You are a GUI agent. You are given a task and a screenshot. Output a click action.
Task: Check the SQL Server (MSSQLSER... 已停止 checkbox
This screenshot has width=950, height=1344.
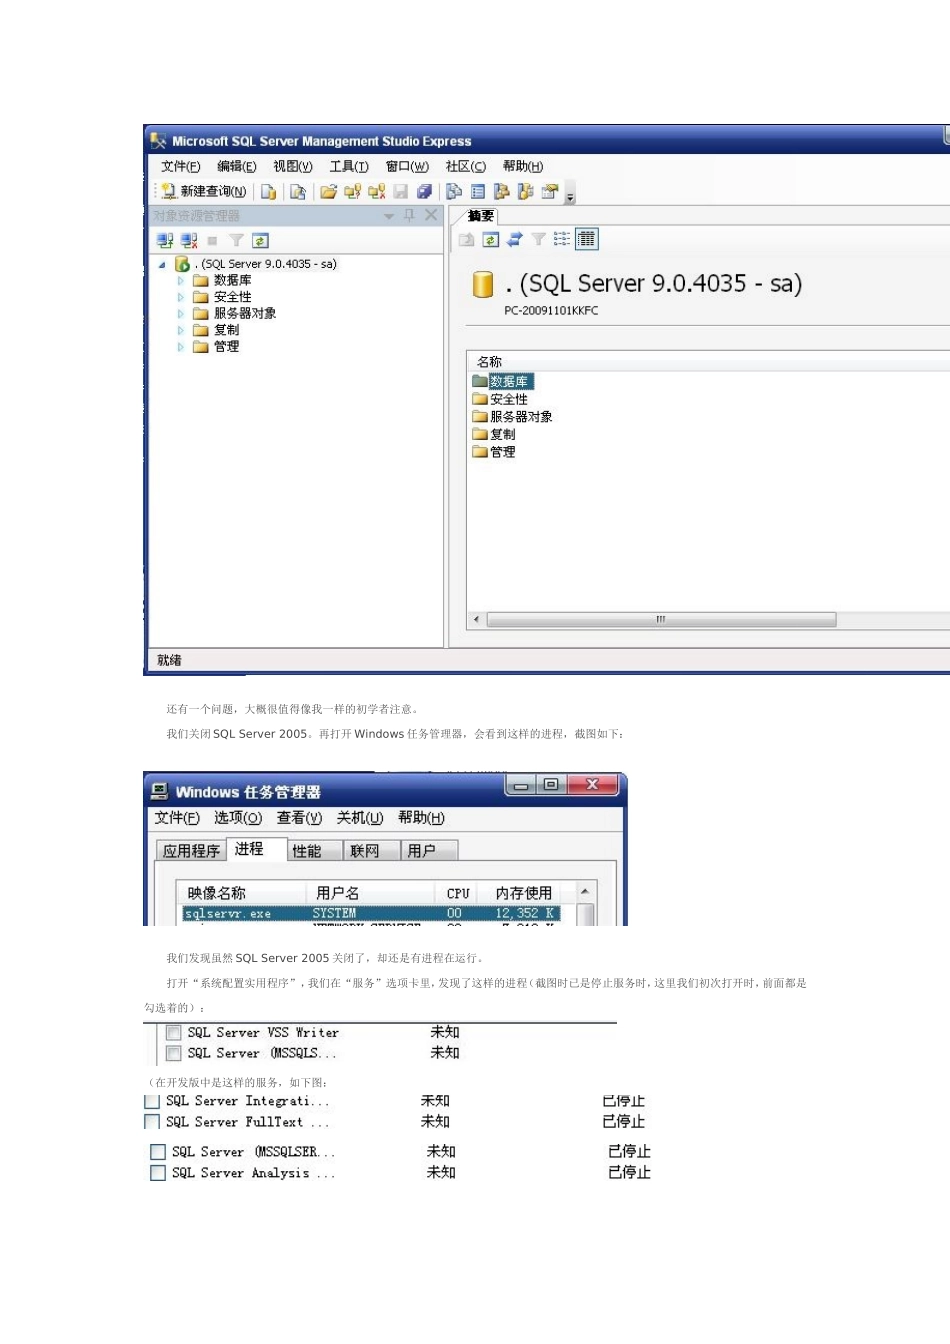(x=158, y=1152)
